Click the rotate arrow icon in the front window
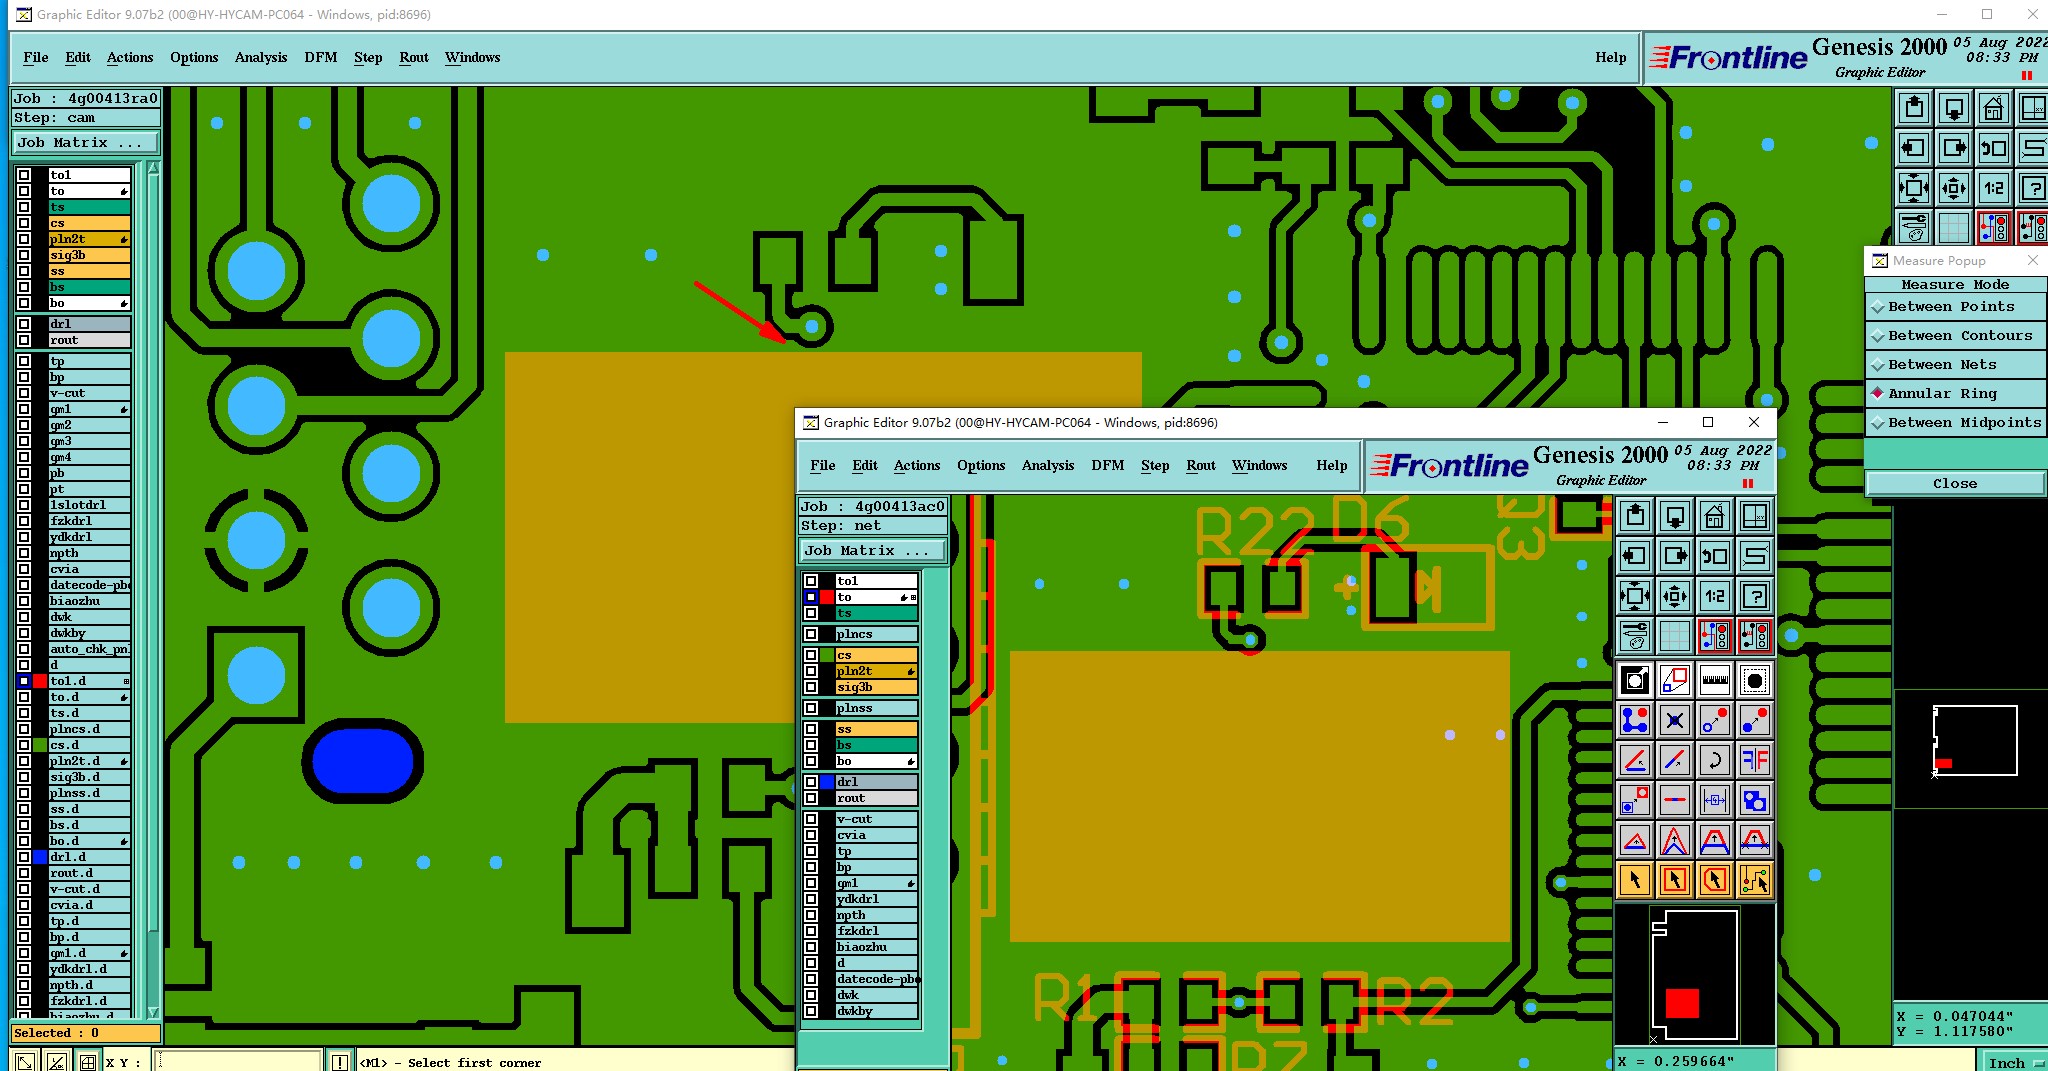 click(1715, 761)
